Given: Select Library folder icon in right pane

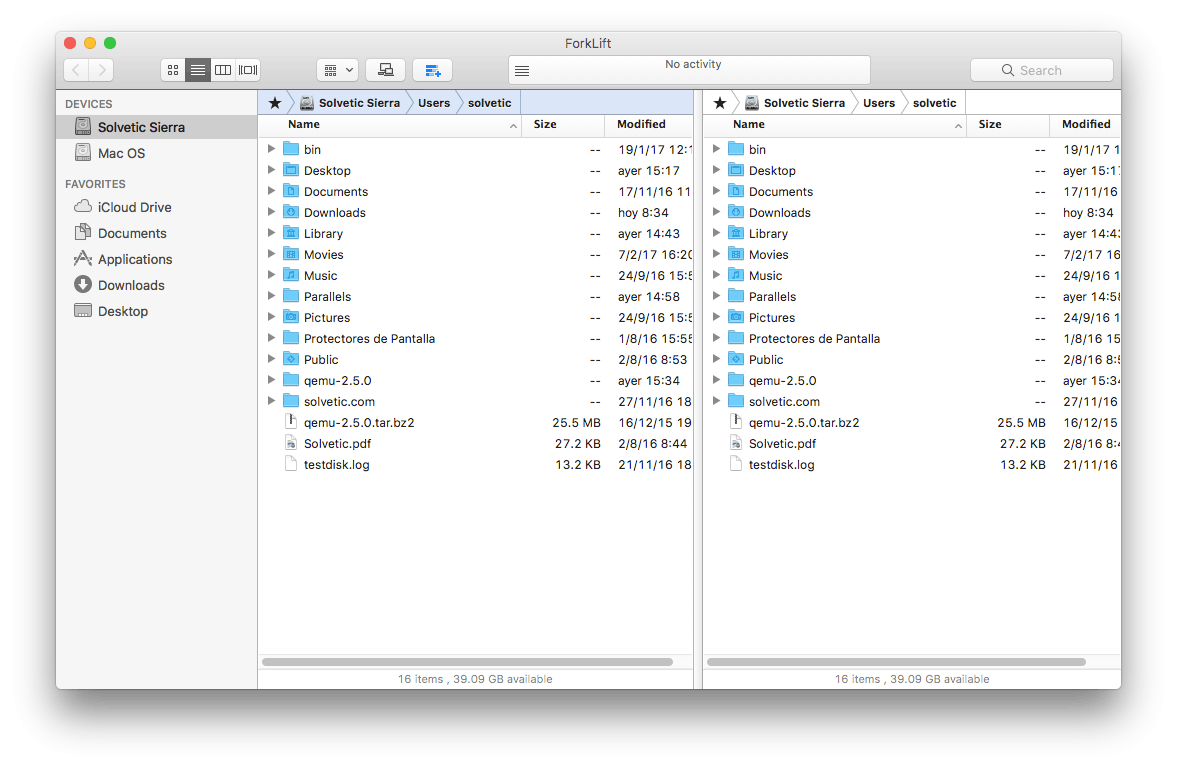Looking at the screenshot, I should click(x=736, y=233).
